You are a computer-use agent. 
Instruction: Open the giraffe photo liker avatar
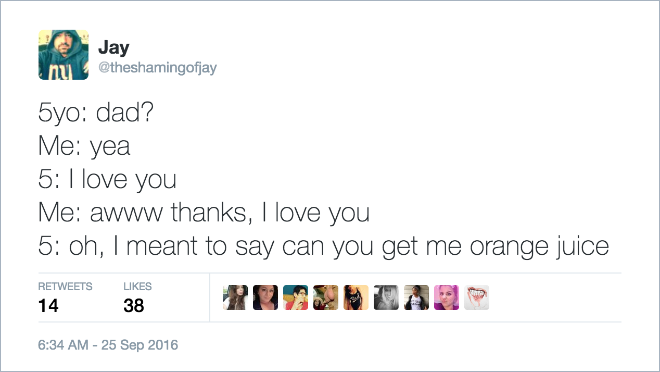click(x=326, y=298)
